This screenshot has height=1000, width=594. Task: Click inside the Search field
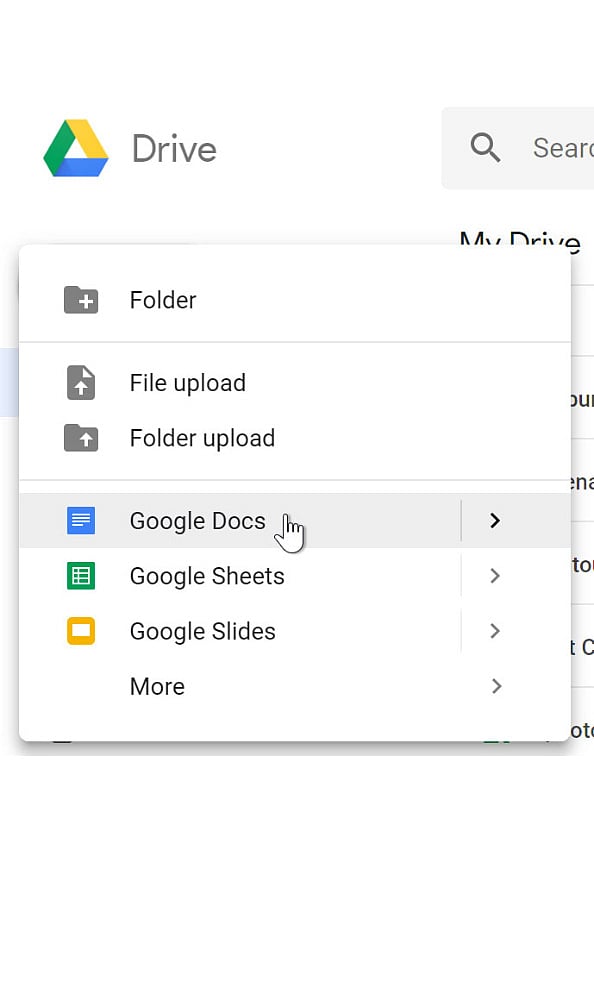coord(560,147)
